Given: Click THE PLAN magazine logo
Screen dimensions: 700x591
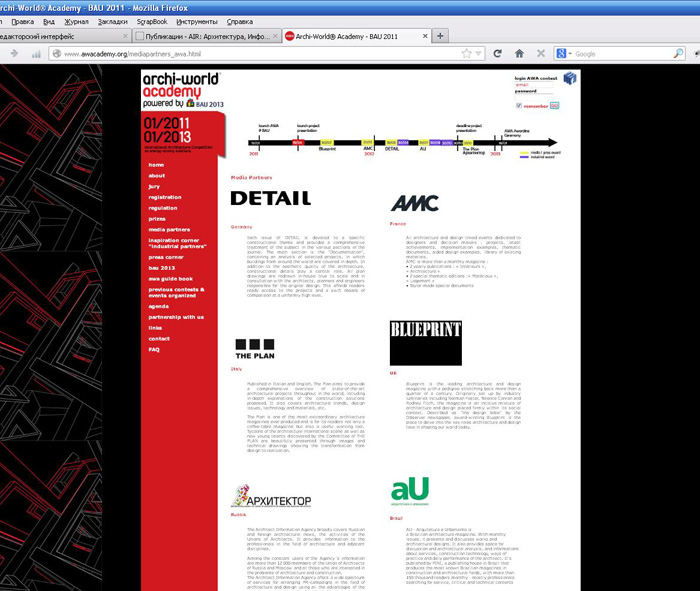Looking at the screenshot, I should pyautogui.click(x=255, y=349).
